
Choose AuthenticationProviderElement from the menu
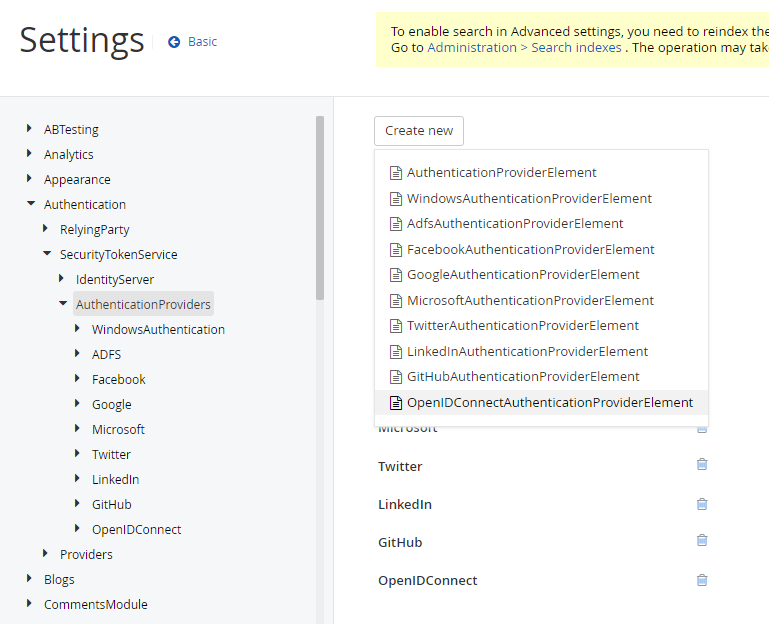click(541, 173)
